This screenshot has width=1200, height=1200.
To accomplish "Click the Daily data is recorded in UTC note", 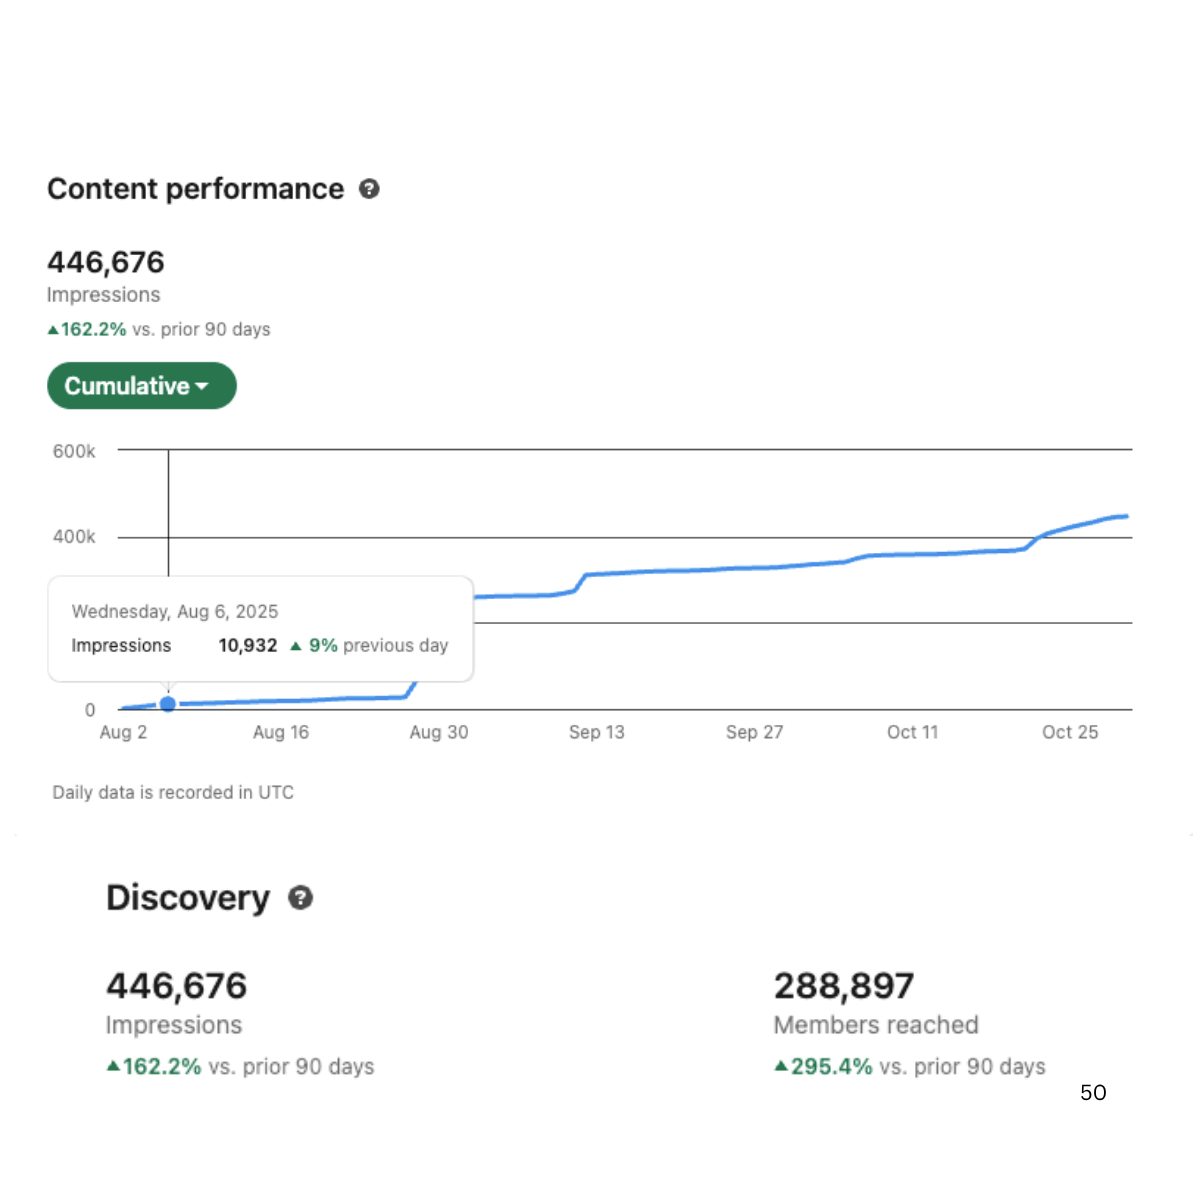I will 173,792.
